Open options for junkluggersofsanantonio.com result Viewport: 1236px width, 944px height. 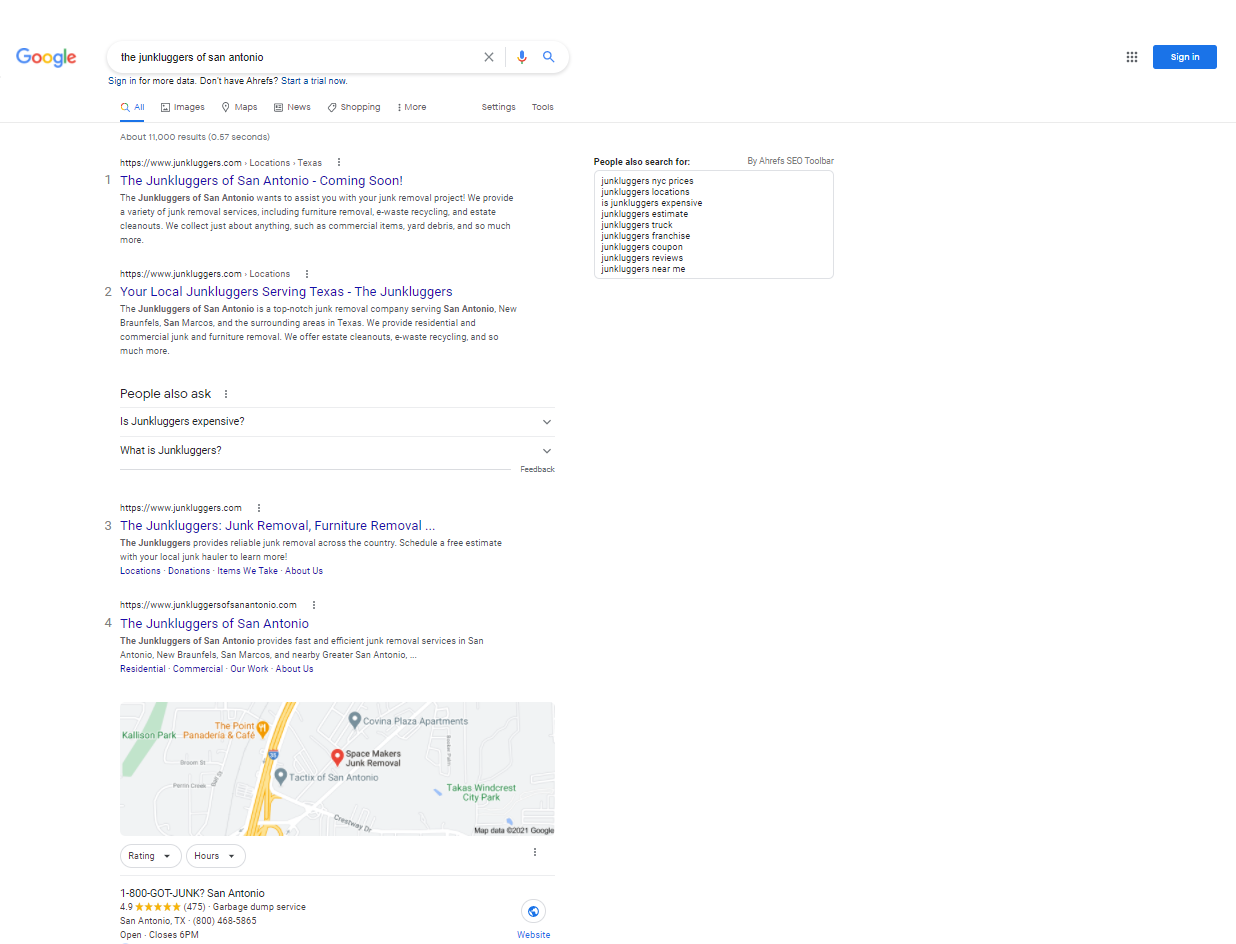[x=314, y=605]
